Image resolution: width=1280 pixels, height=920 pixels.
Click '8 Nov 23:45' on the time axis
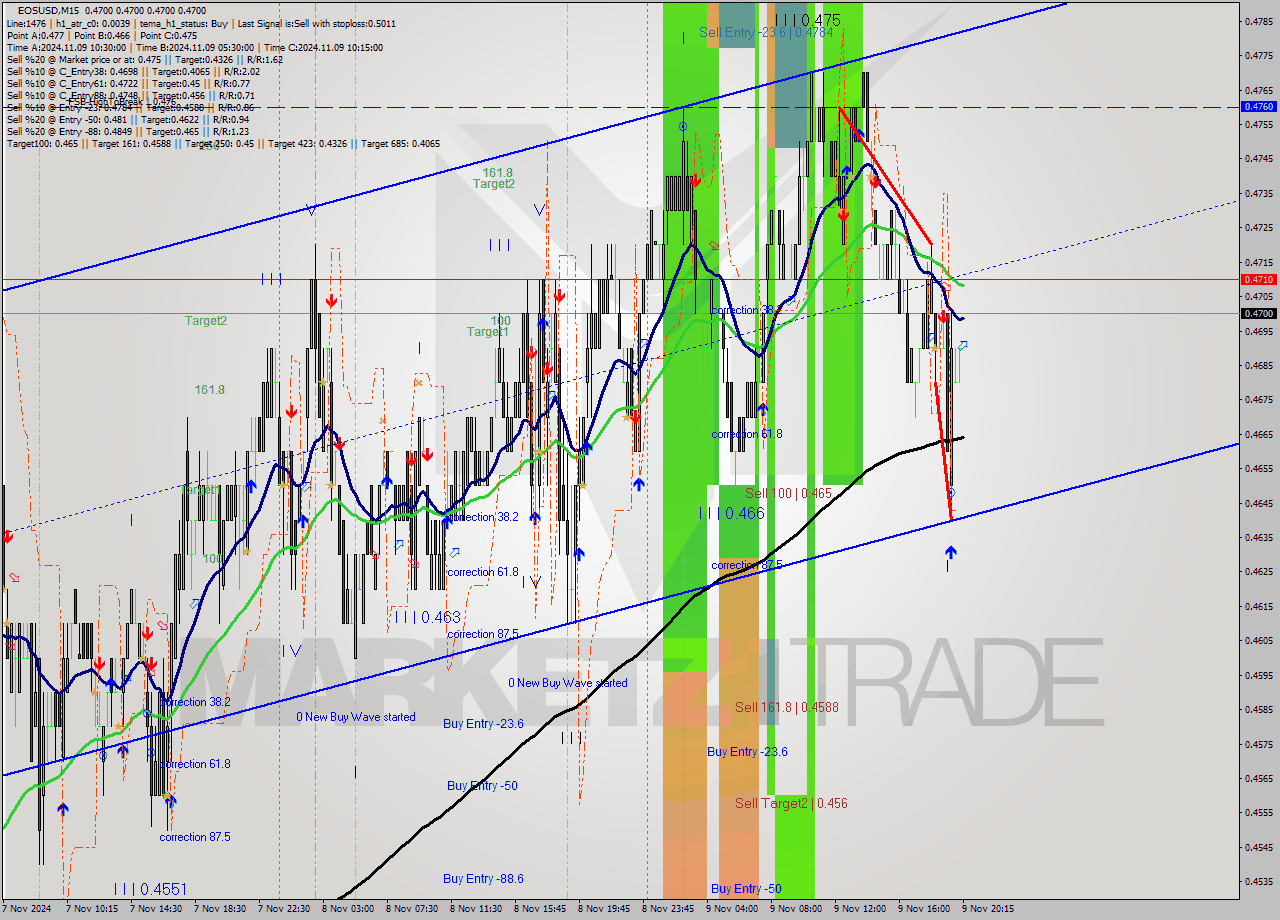click(667, 909)
